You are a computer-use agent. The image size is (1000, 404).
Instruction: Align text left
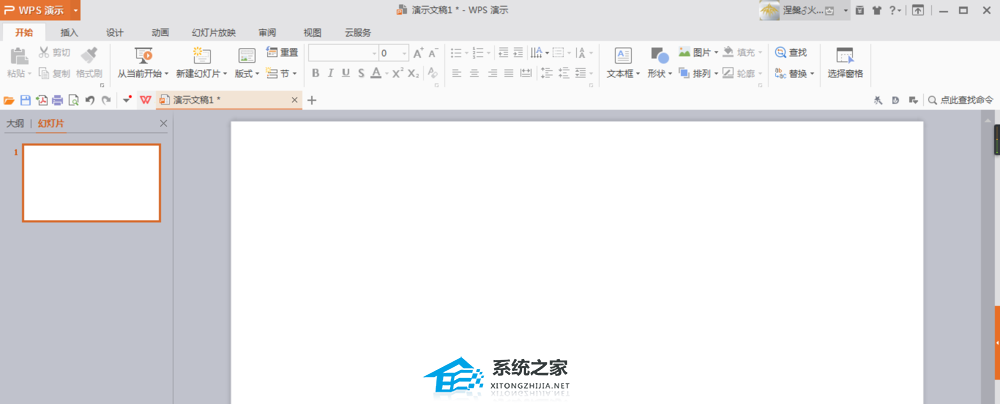tap(457, 73)
